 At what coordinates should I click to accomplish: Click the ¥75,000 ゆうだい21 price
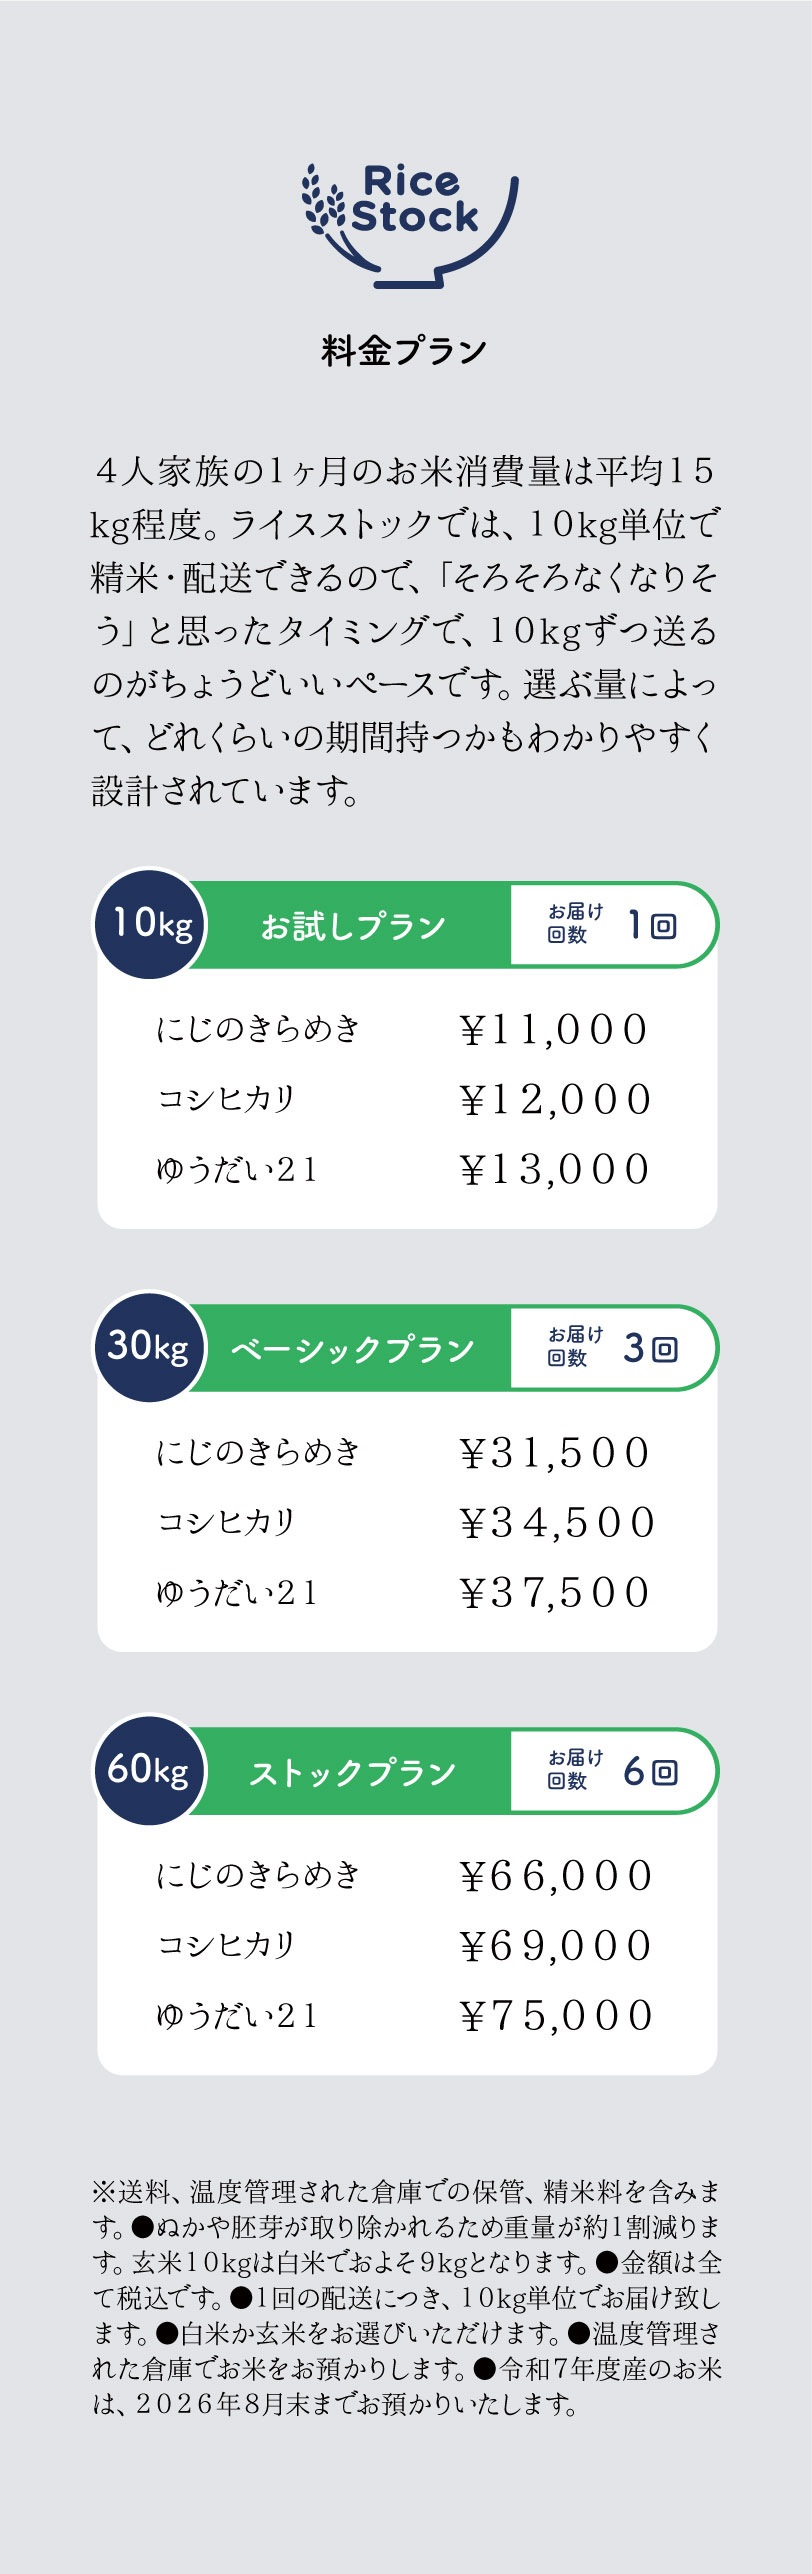[555, 2015]
